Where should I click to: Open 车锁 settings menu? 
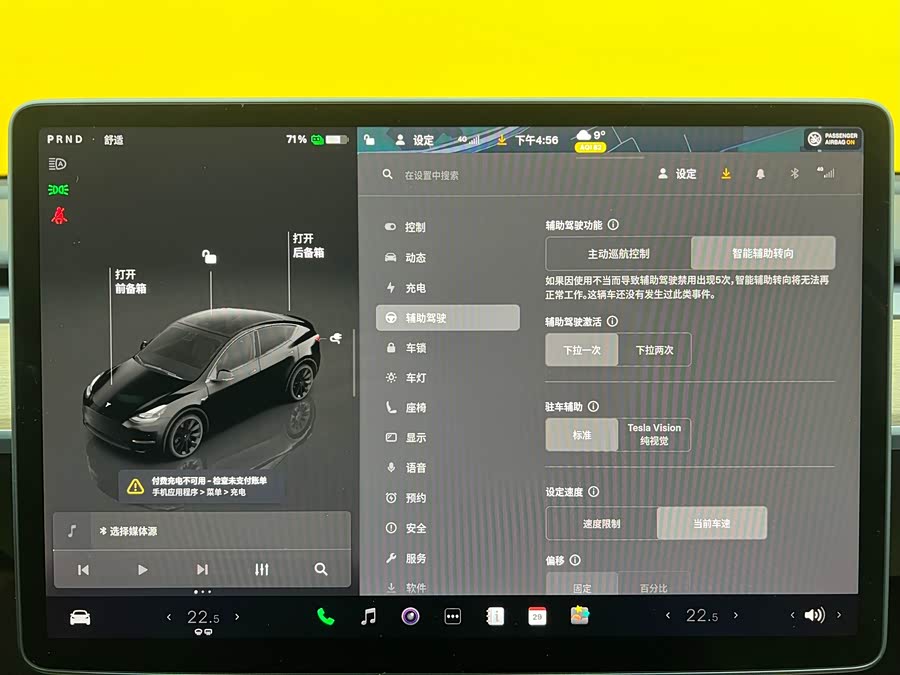point(448,348)
